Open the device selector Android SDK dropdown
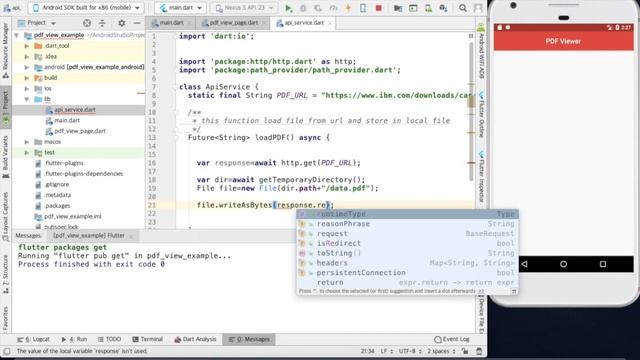 coord(86,8)
